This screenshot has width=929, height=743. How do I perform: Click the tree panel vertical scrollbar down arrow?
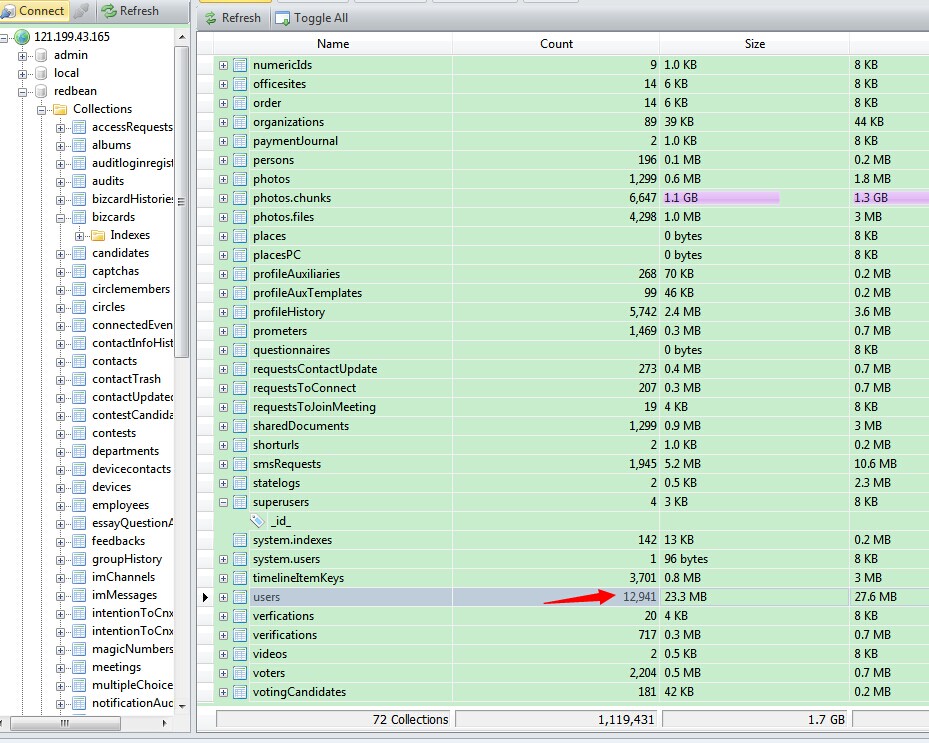(182, 706)
